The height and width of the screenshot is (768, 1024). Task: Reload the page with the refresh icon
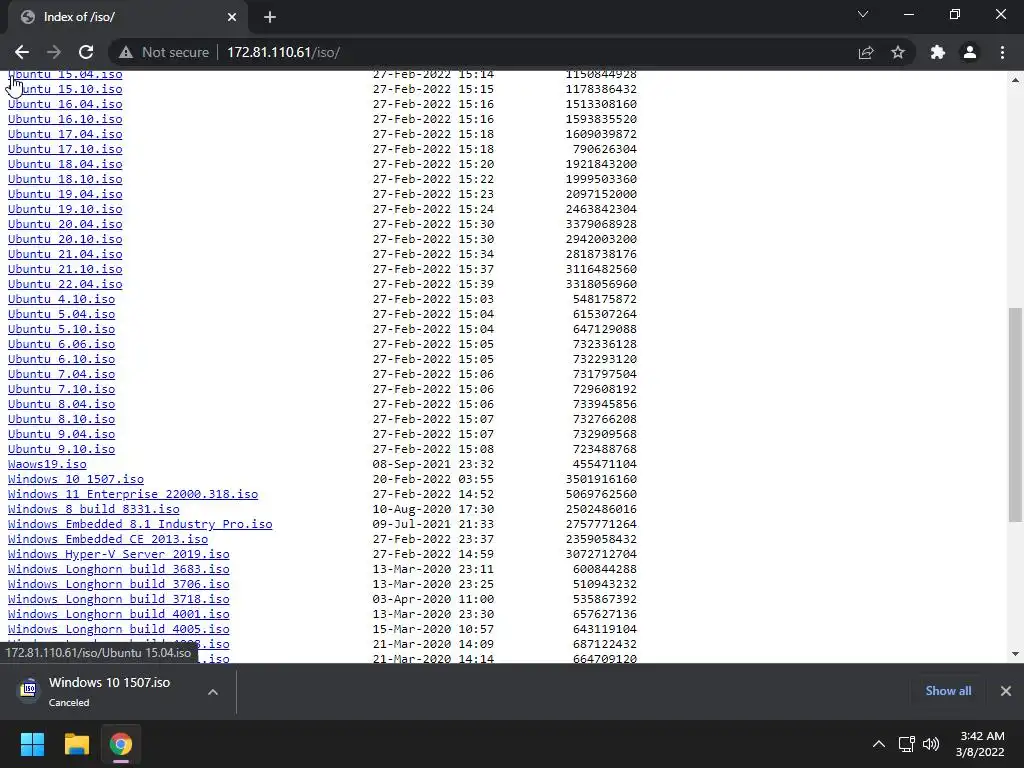pos(86,52)
